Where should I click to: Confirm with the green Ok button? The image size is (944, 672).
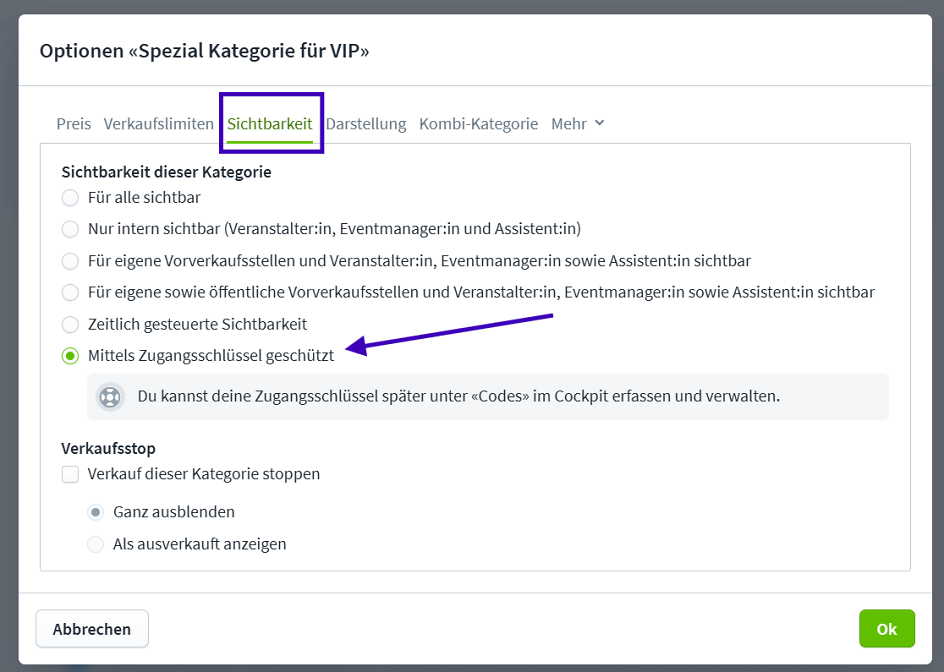886,629
